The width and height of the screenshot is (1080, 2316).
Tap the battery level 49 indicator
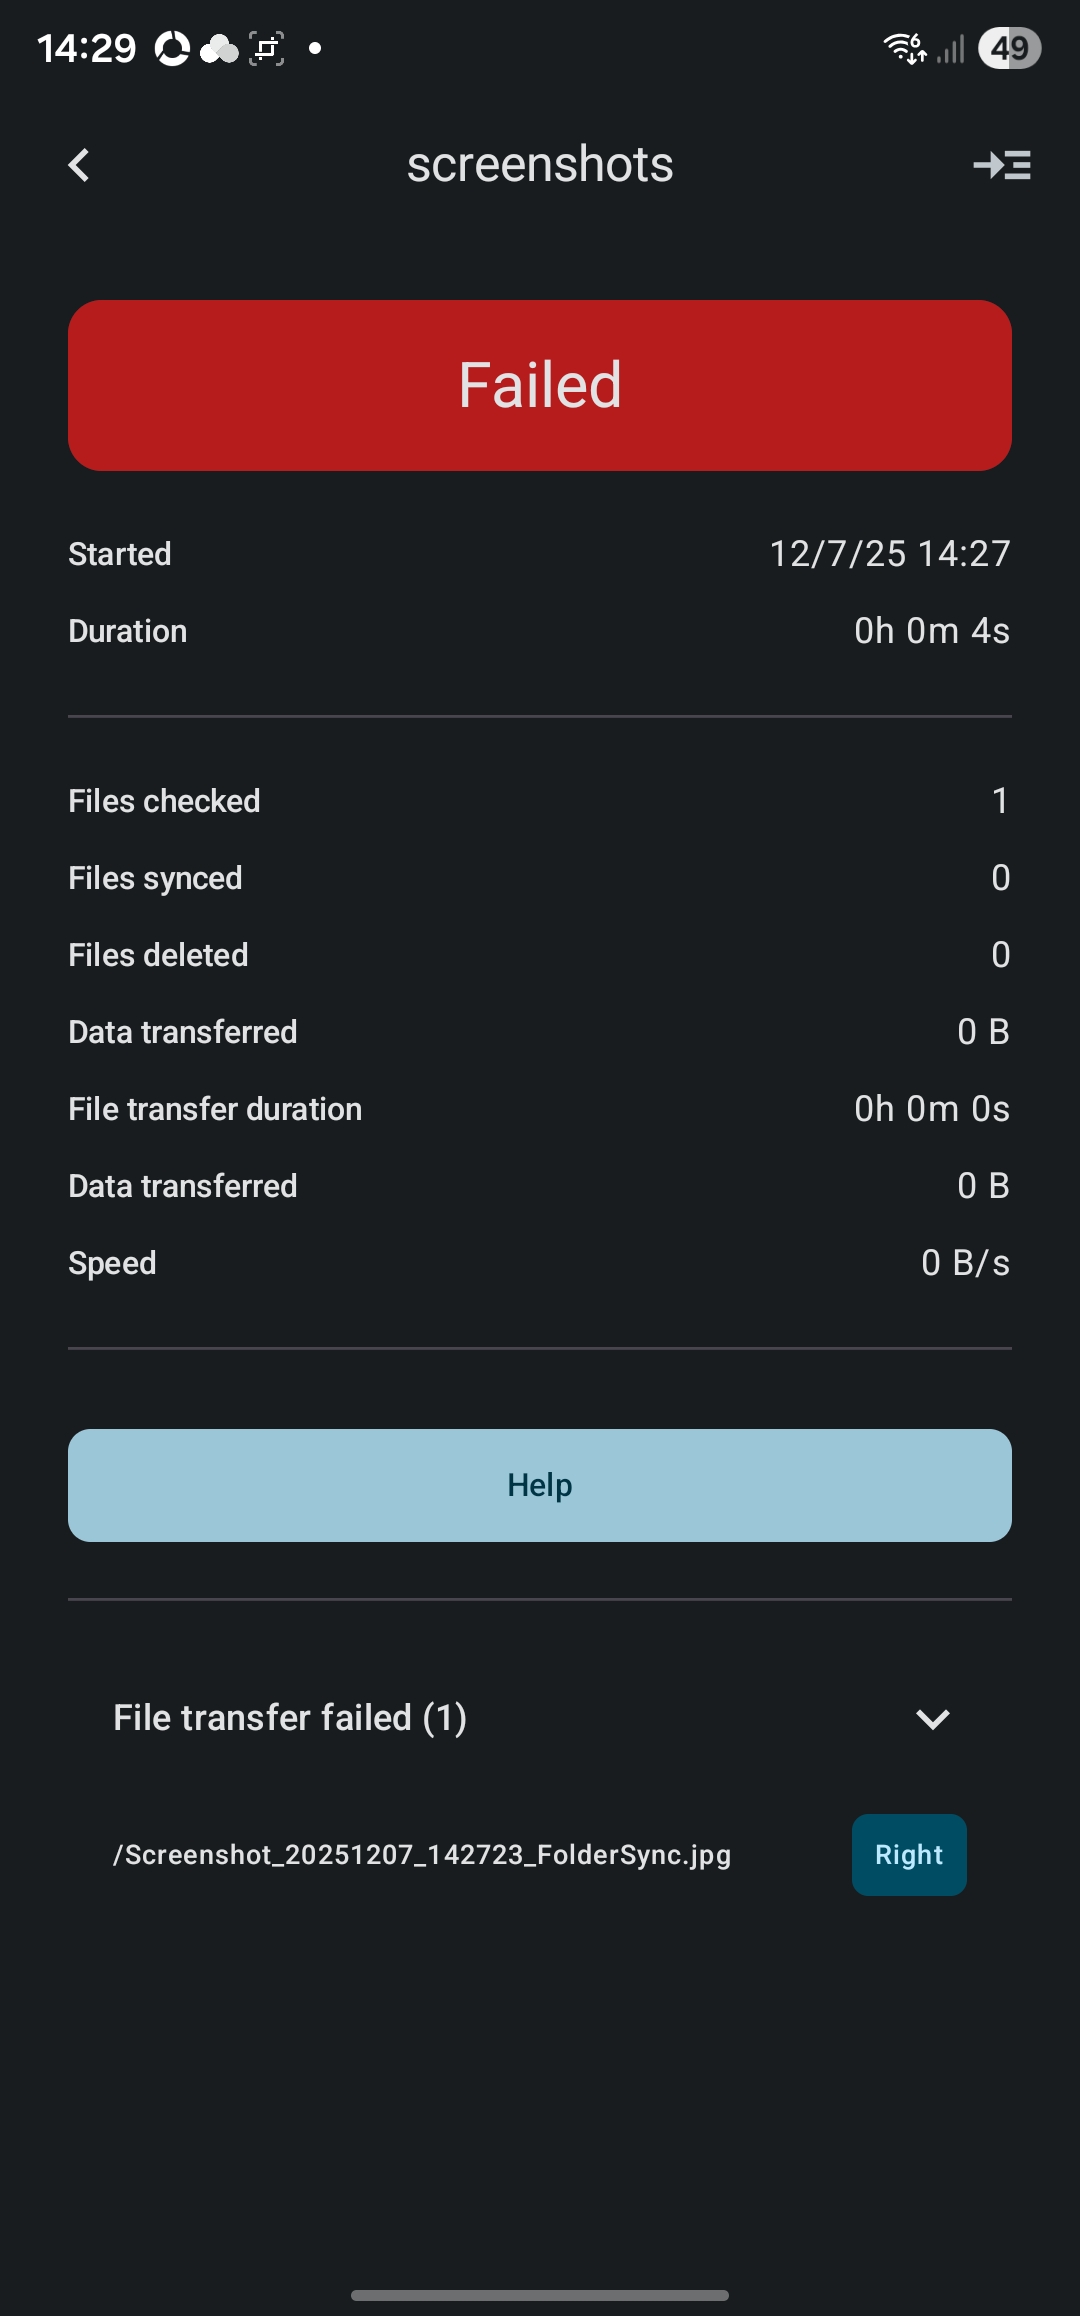coord(1009,48)
